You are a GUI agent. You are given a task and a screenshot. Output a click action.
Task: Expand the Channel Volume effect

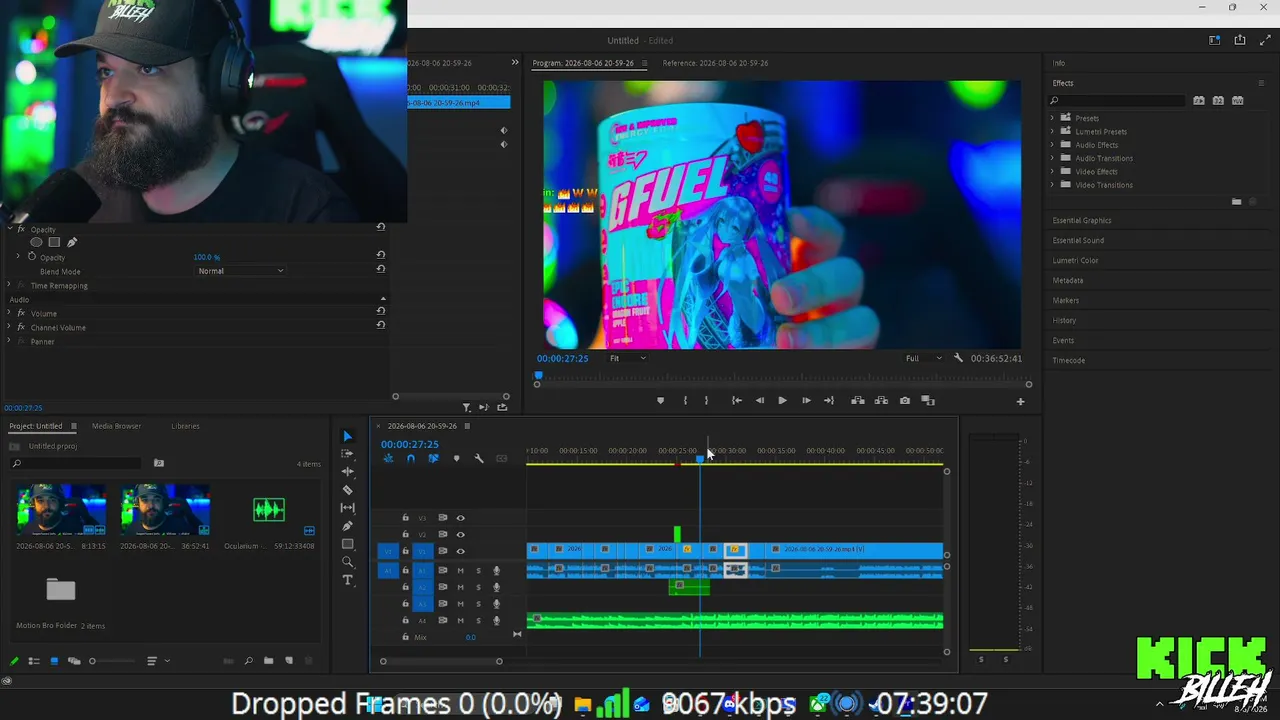9,328
